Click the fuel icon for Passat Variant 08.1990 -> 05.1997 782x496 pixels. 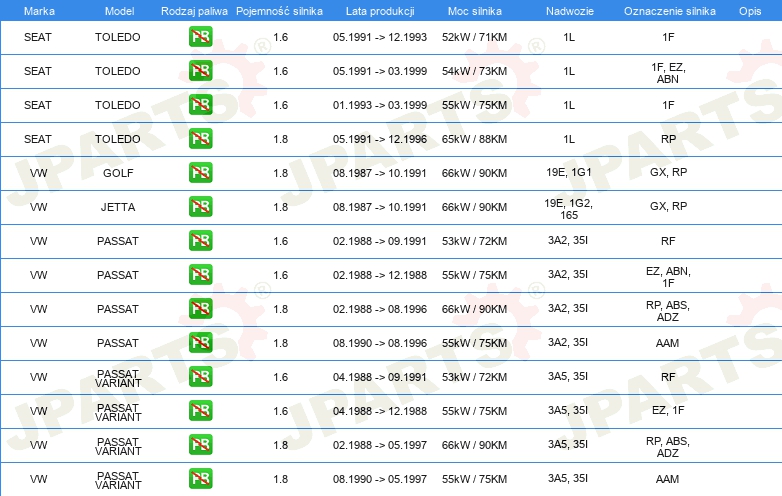(200, 479)
